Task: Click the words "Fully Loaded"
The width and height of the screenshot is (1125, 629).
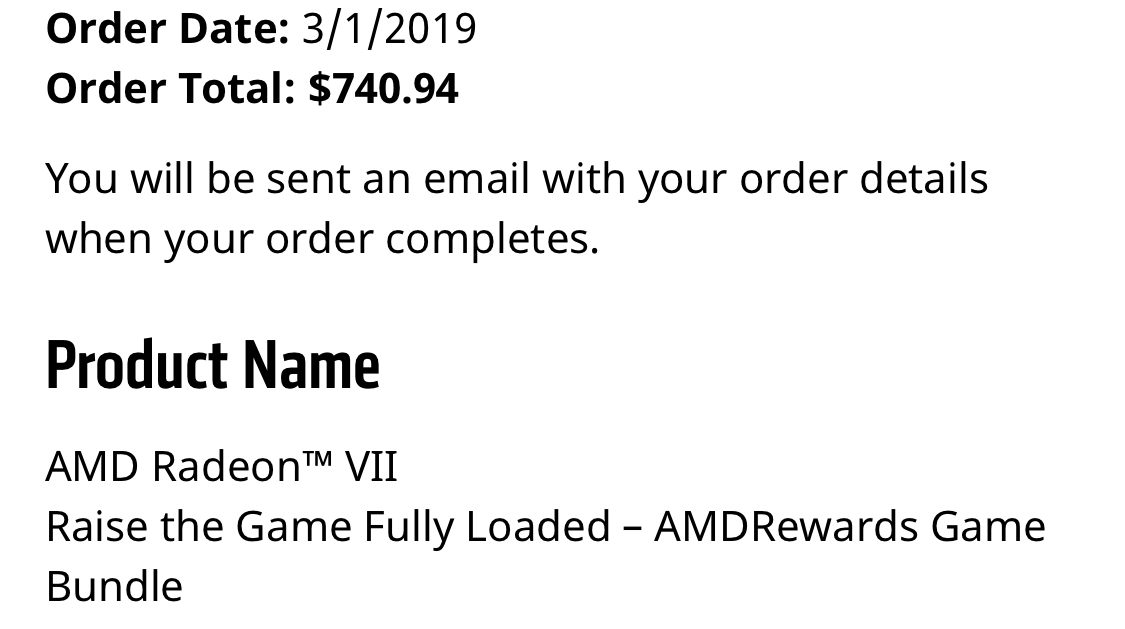Action: click(x=487, y=529)
